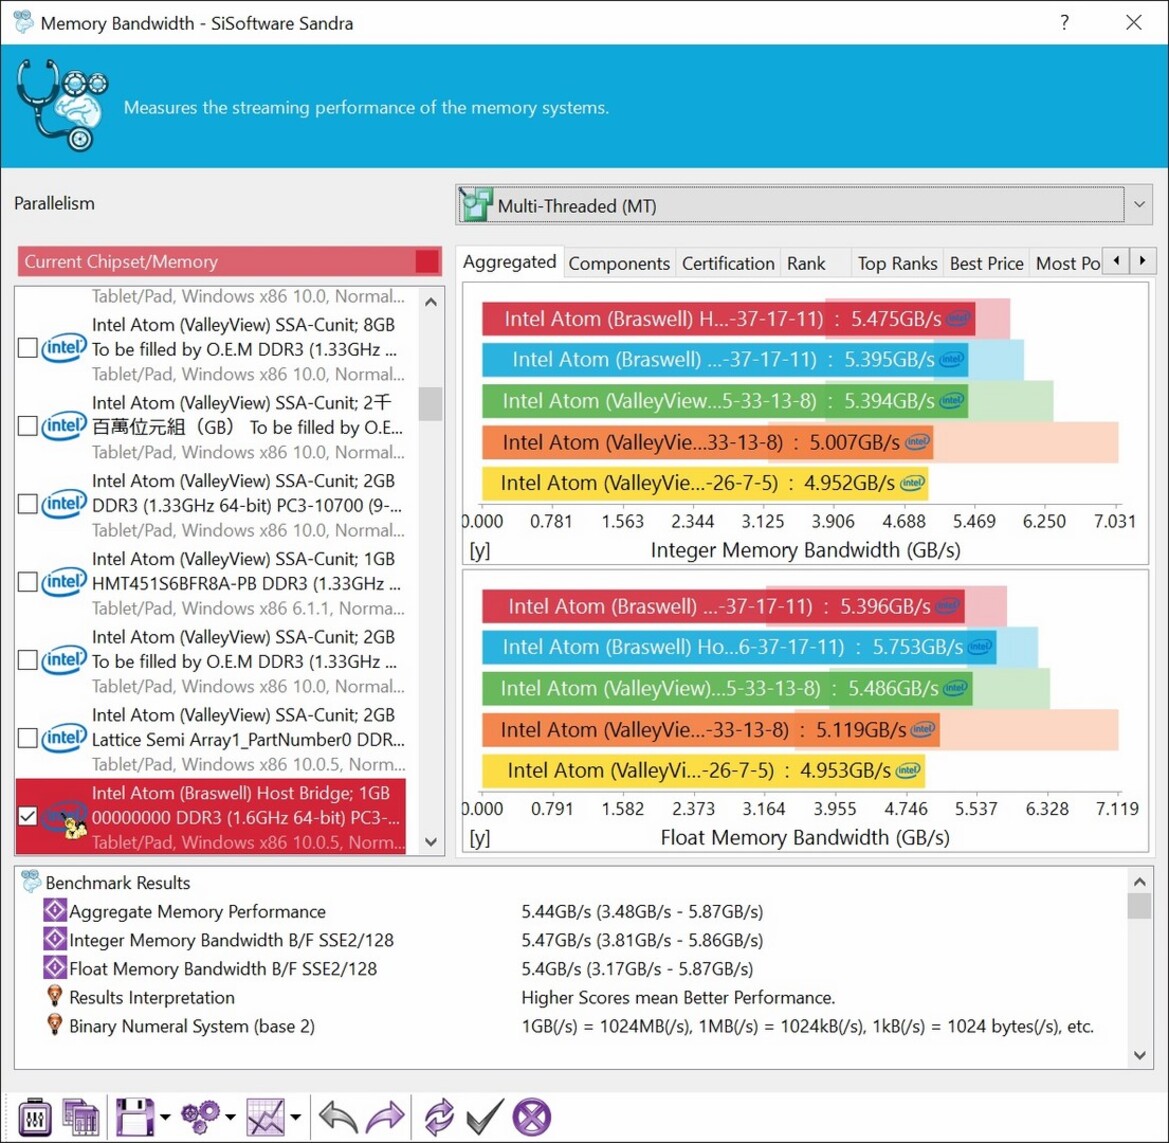Open the Parallelism Multi-Threaded (MT) dropdown
Screen dimensions: 1169x1143
(804, 204)
